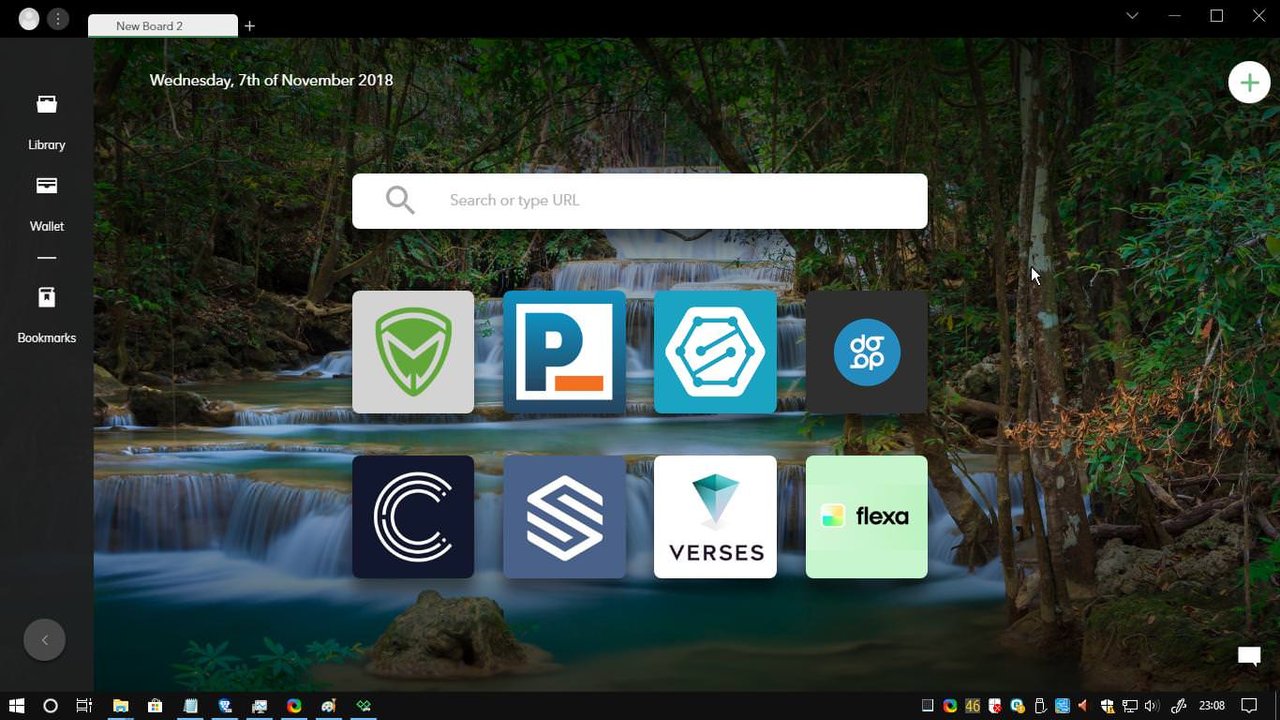Open File Explorer from taskbar
The height and width of the screenshot is (720, 1280).
coord(120,706)
